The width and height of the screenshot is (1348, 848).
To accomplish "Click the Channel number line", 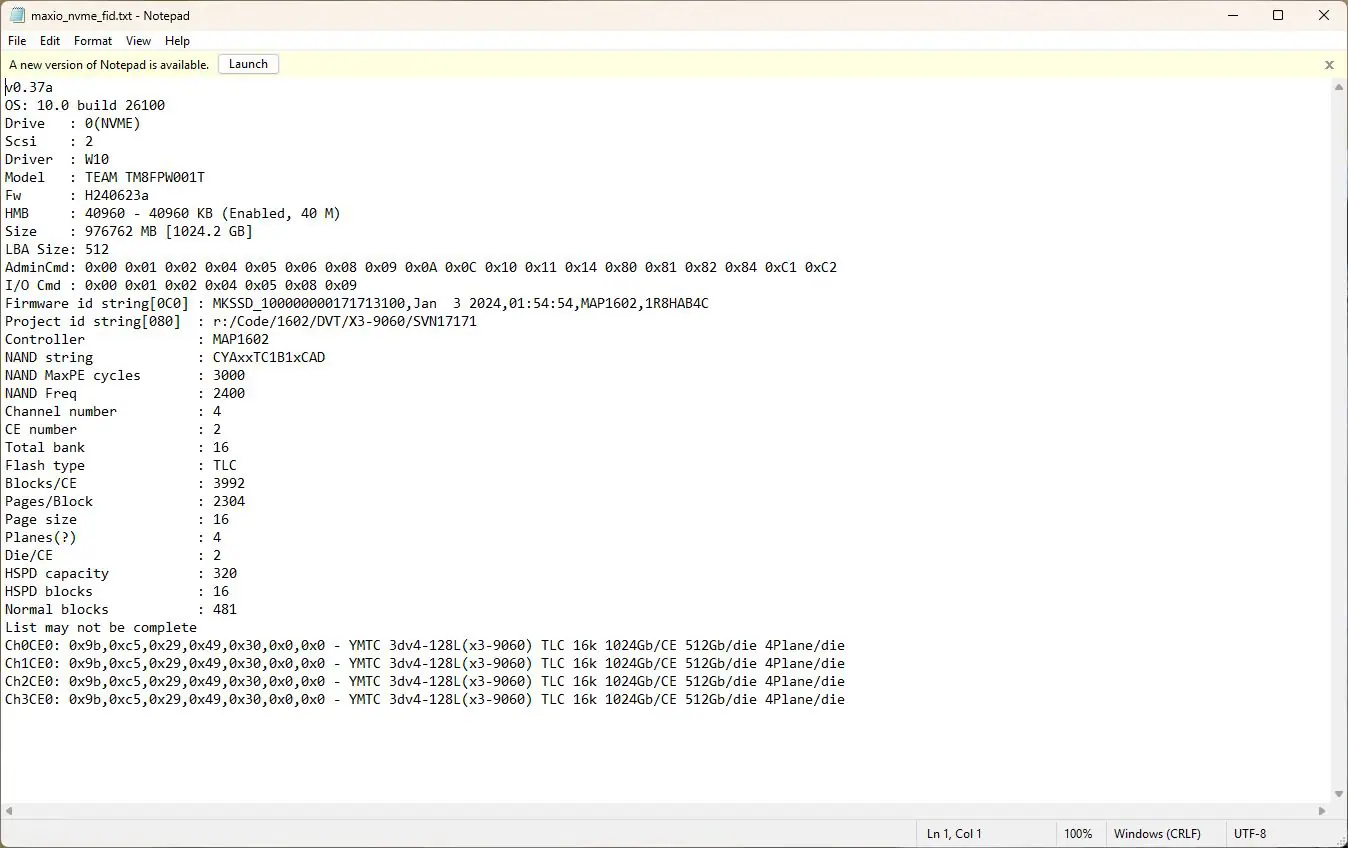I will [x=113, y=411].
